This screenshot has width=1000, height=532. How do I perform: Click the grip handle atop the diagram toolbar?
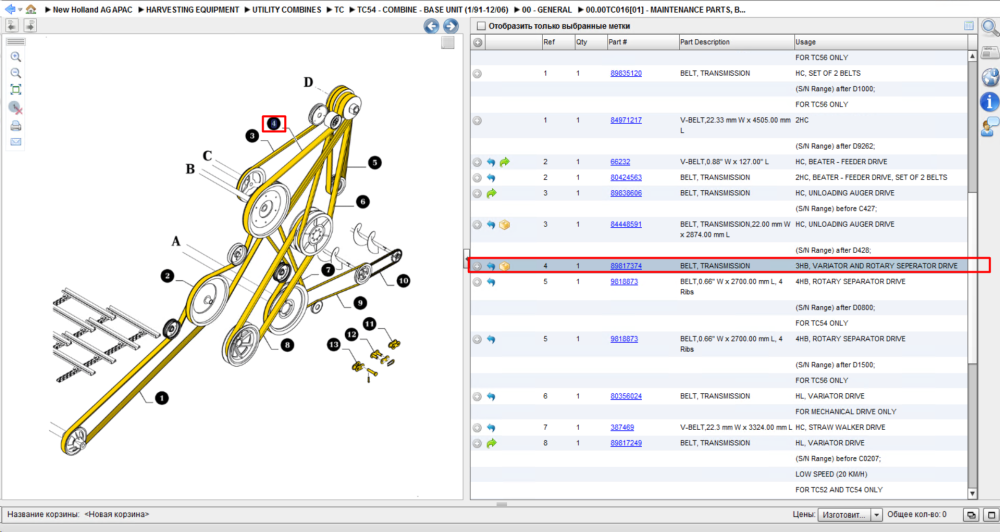[x=16, y=41]
